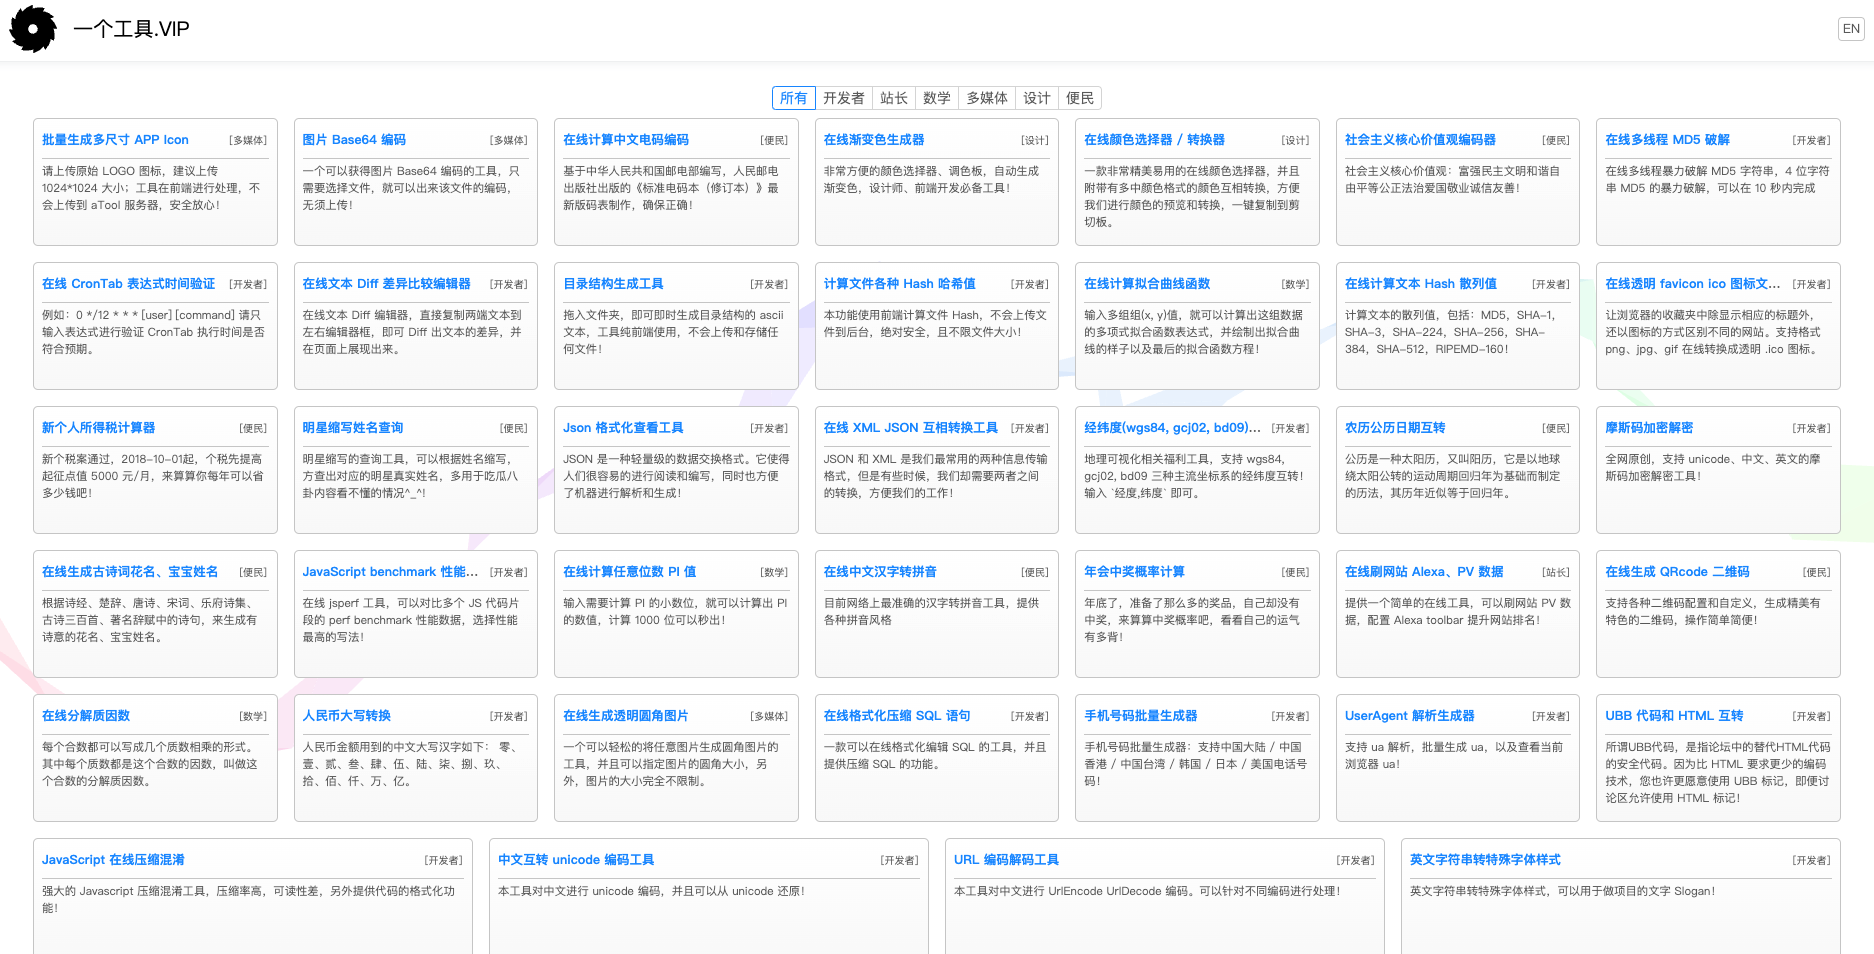Open 摩斯码加密解密 tool link

1648,428
